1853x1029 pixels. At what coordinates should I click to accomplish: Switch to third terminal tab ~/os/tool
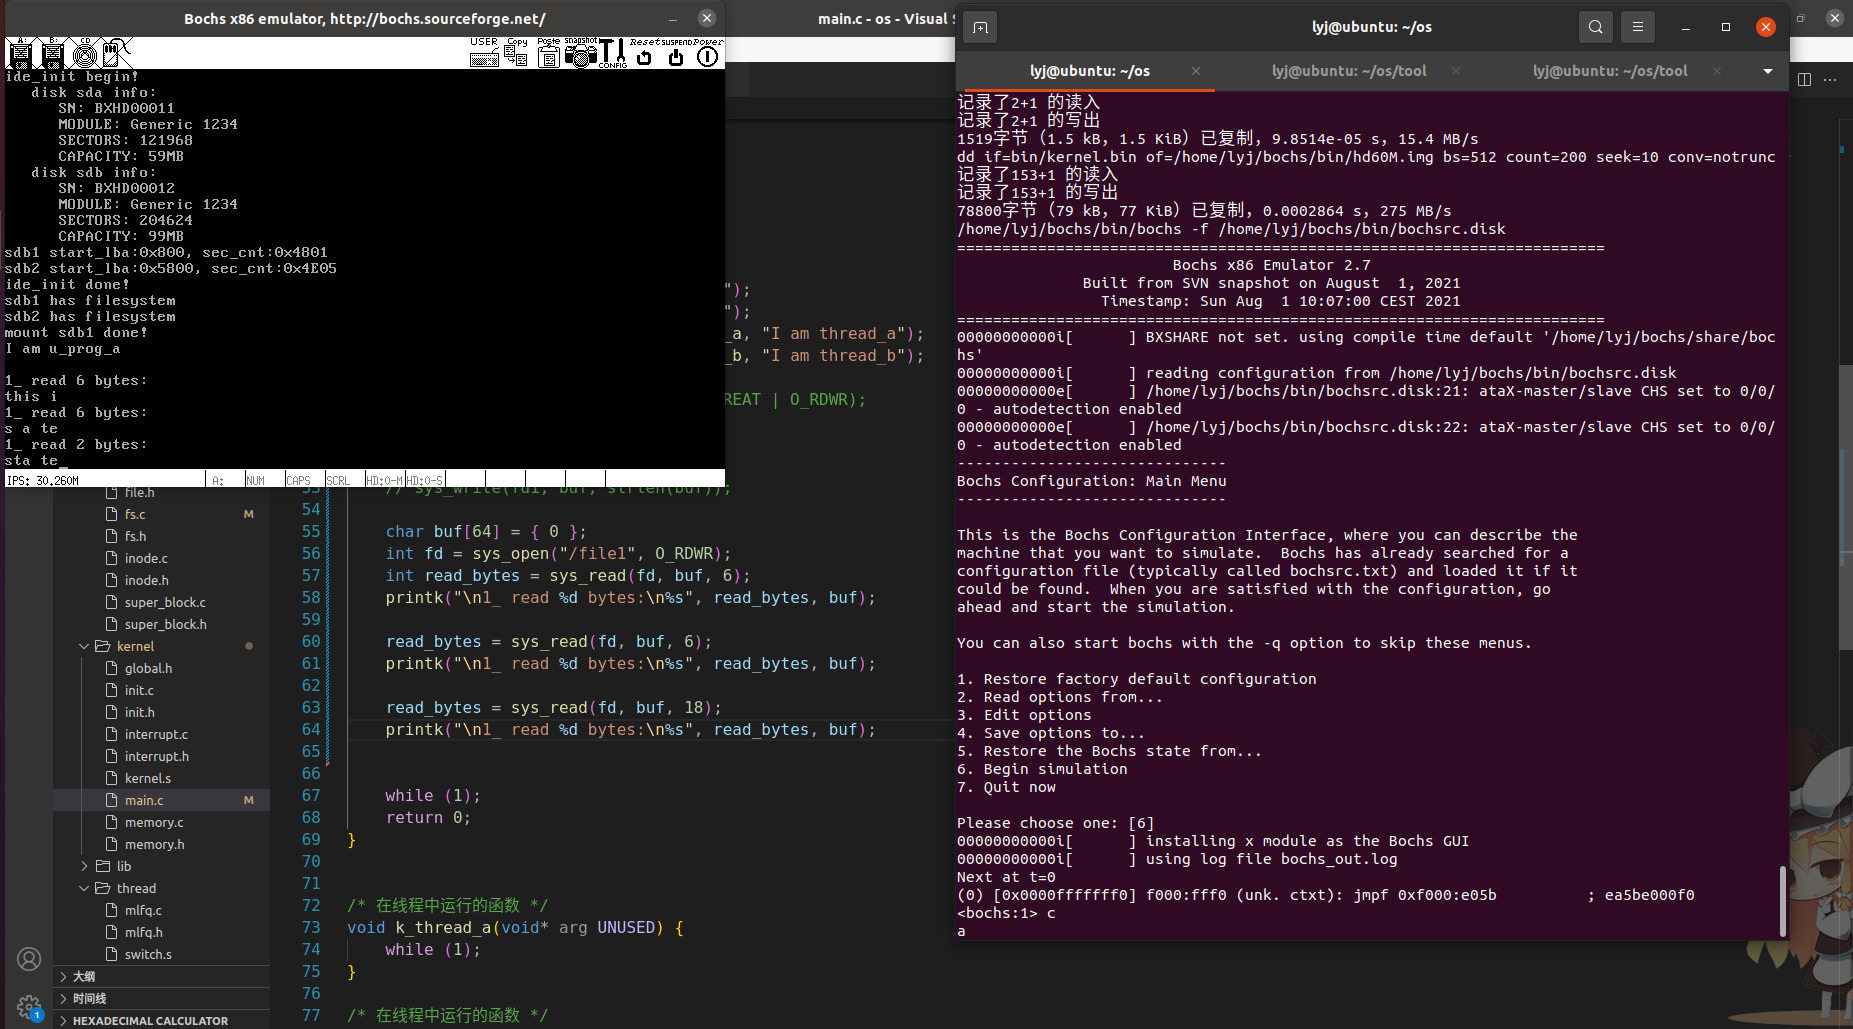point(1609,71)
